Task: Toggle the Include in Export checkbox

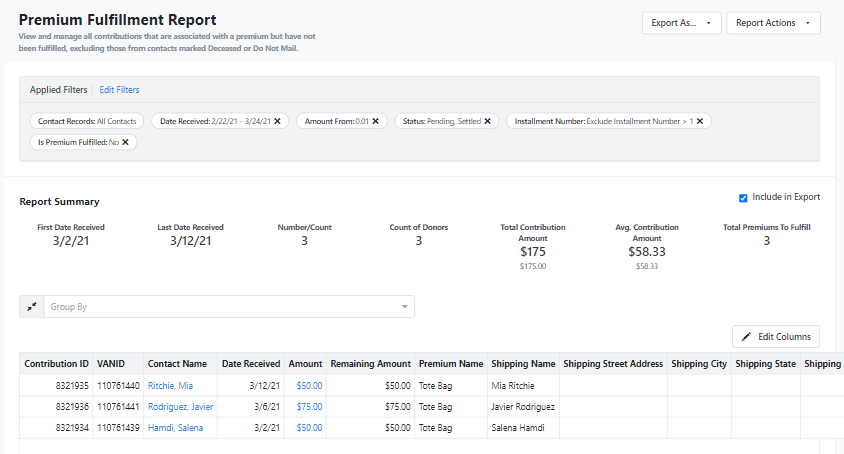Action: pyautogui.click(x=743, y=198)
